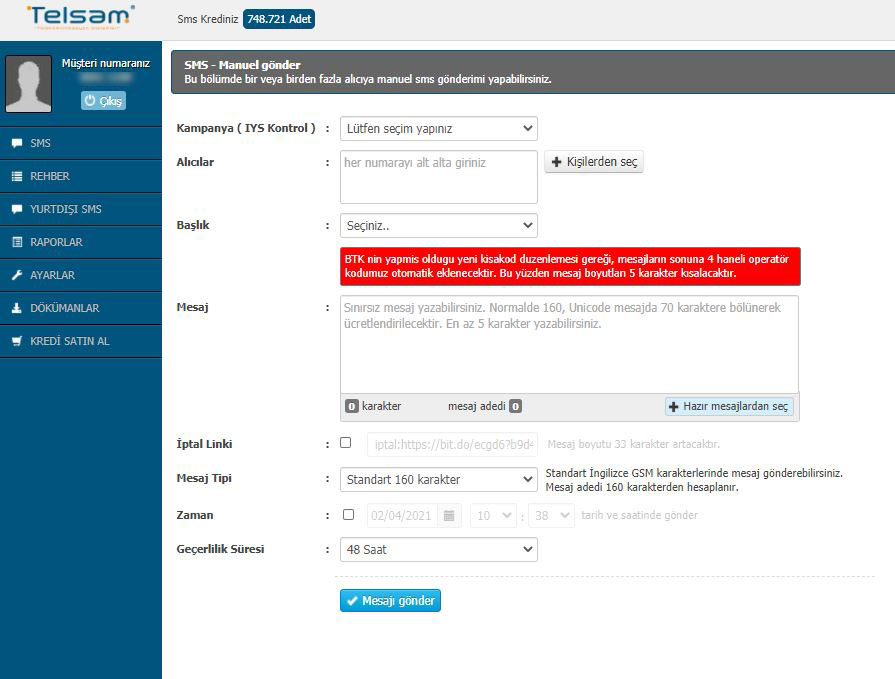Image resolution: width=895 pixels, height=679 pixels.
Task: Click the Kişilerden seç button
Action: [x=594, y=162]
